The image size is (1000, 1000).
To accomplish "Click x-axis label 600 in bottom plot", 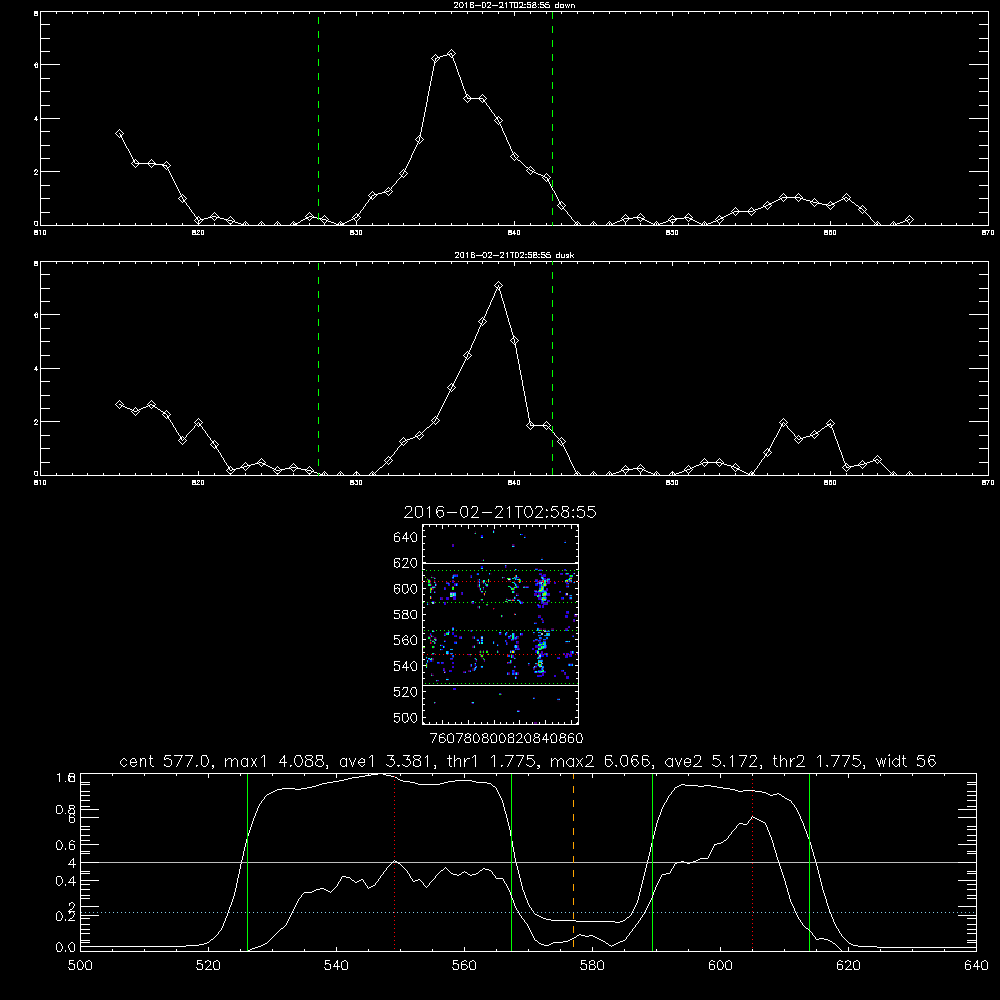I will pos(721,965).
